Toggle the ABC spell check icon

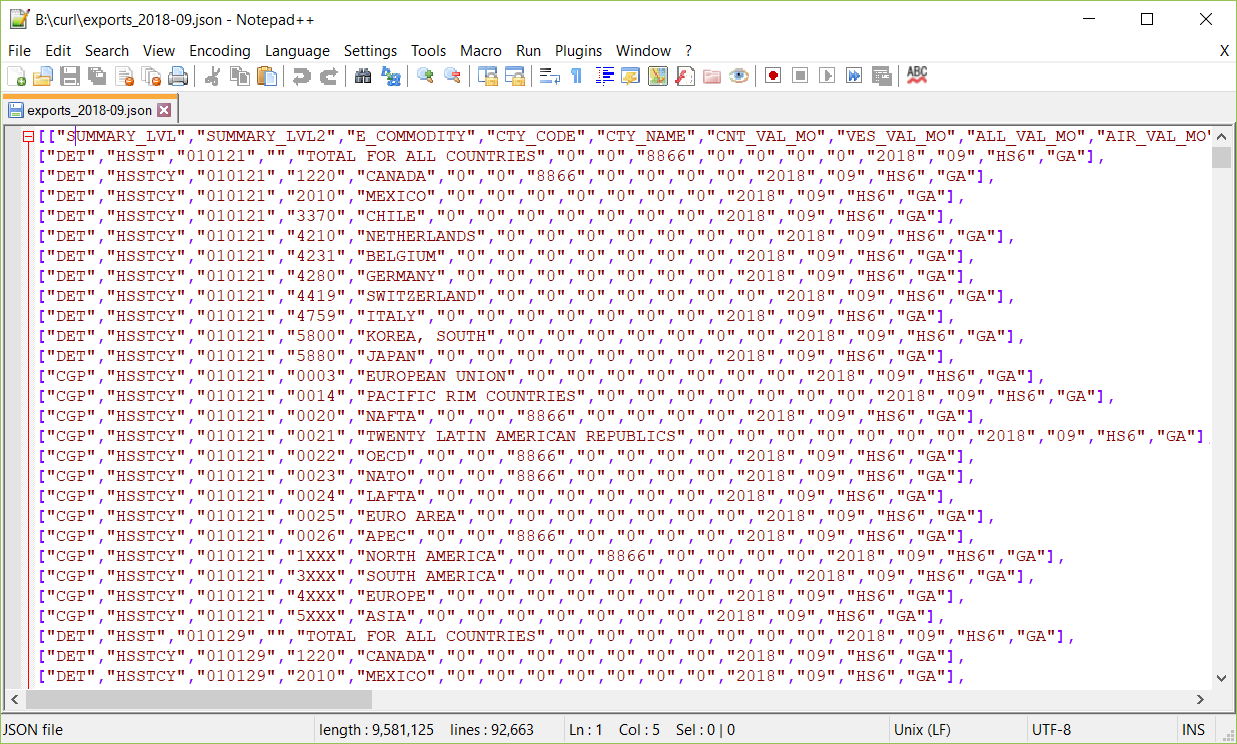point(917,76)
